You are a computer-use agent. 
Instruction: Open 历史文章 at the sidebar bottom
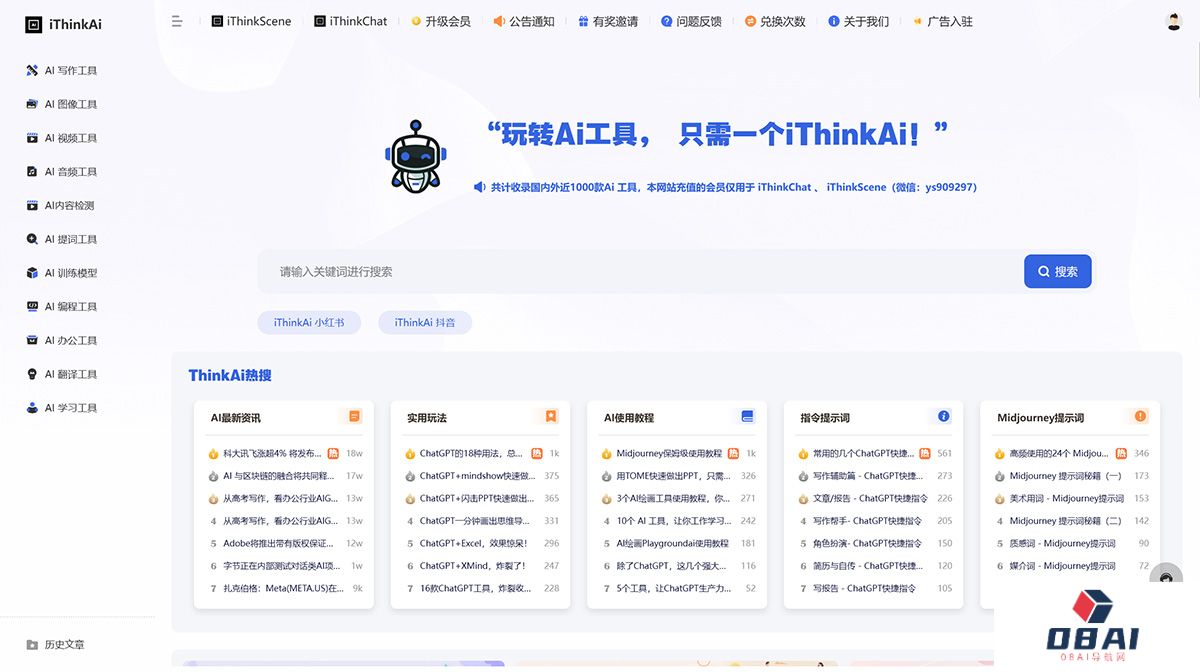tap(55, 645)
